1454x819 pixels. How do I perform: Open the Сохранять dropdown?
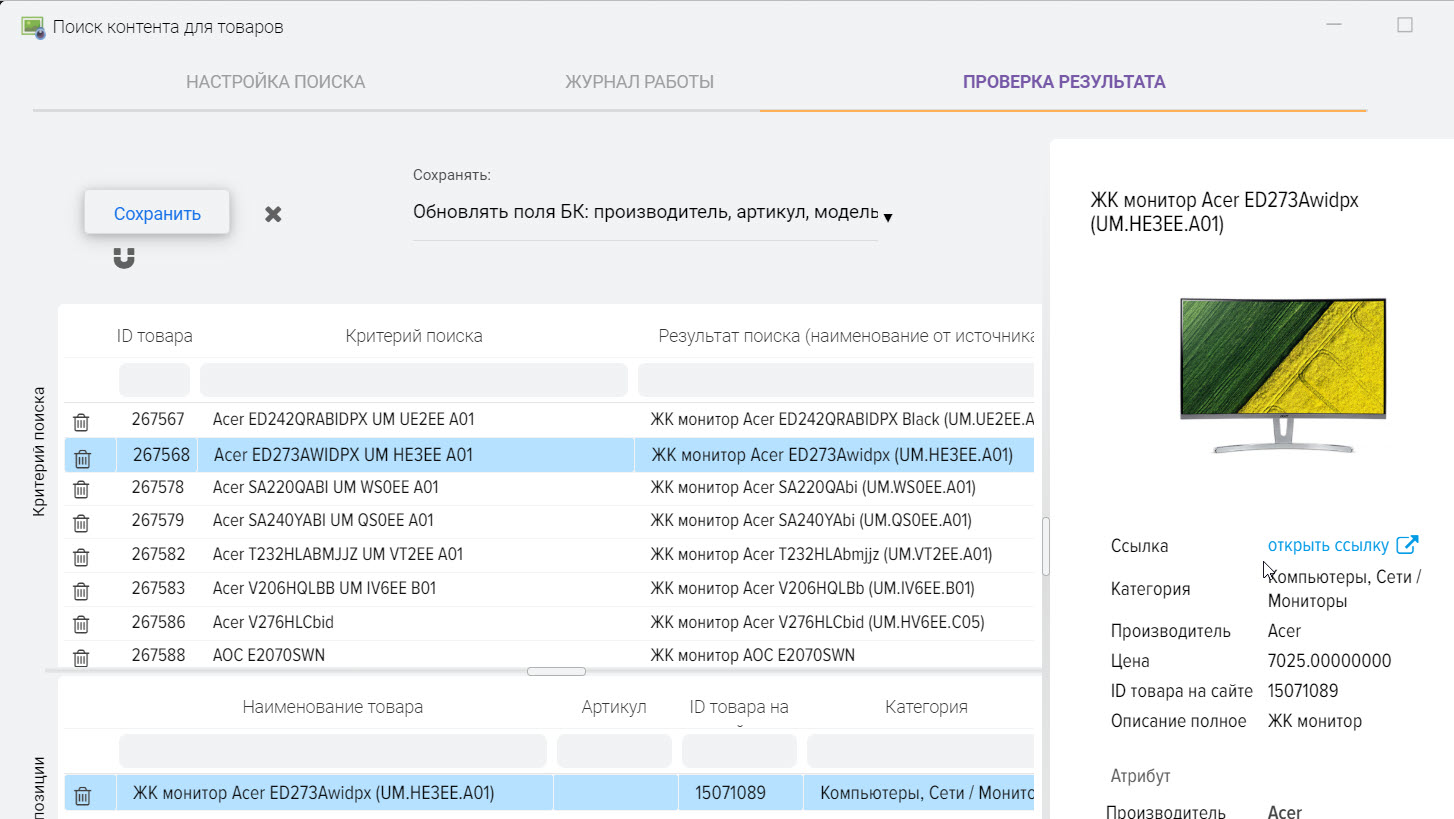[x=652, y=213]
